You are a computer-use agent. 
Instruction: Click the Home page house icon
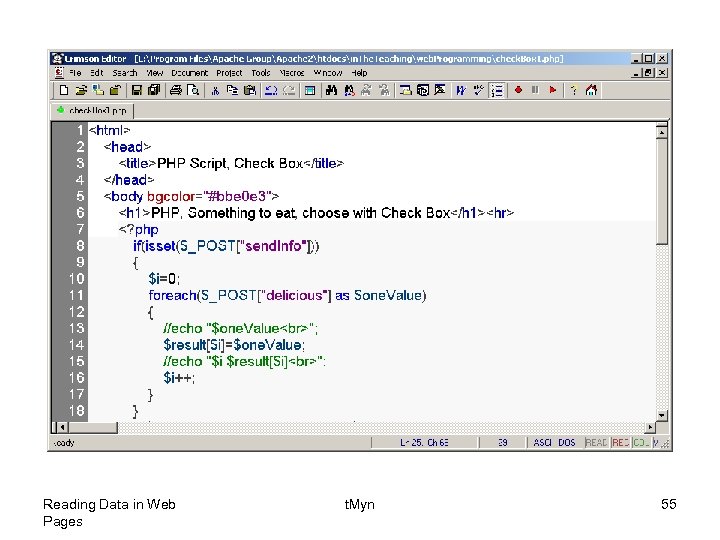pyautogui.click(x=591, y=90)
